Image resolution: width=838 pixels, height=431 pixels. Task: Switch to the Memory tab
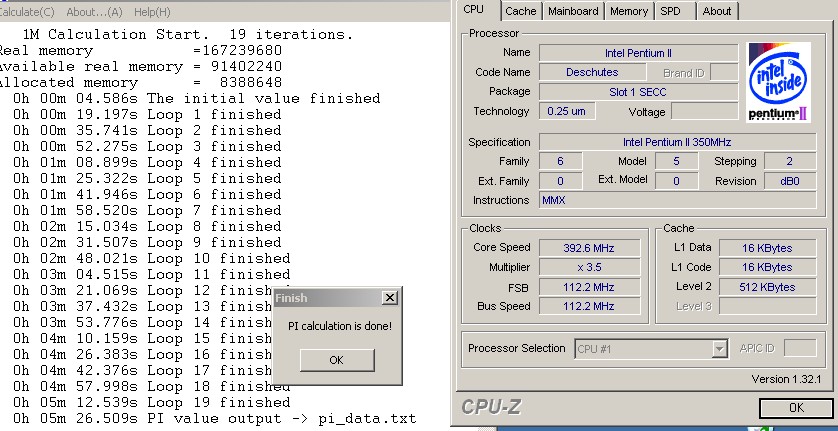tap(629, 11)
